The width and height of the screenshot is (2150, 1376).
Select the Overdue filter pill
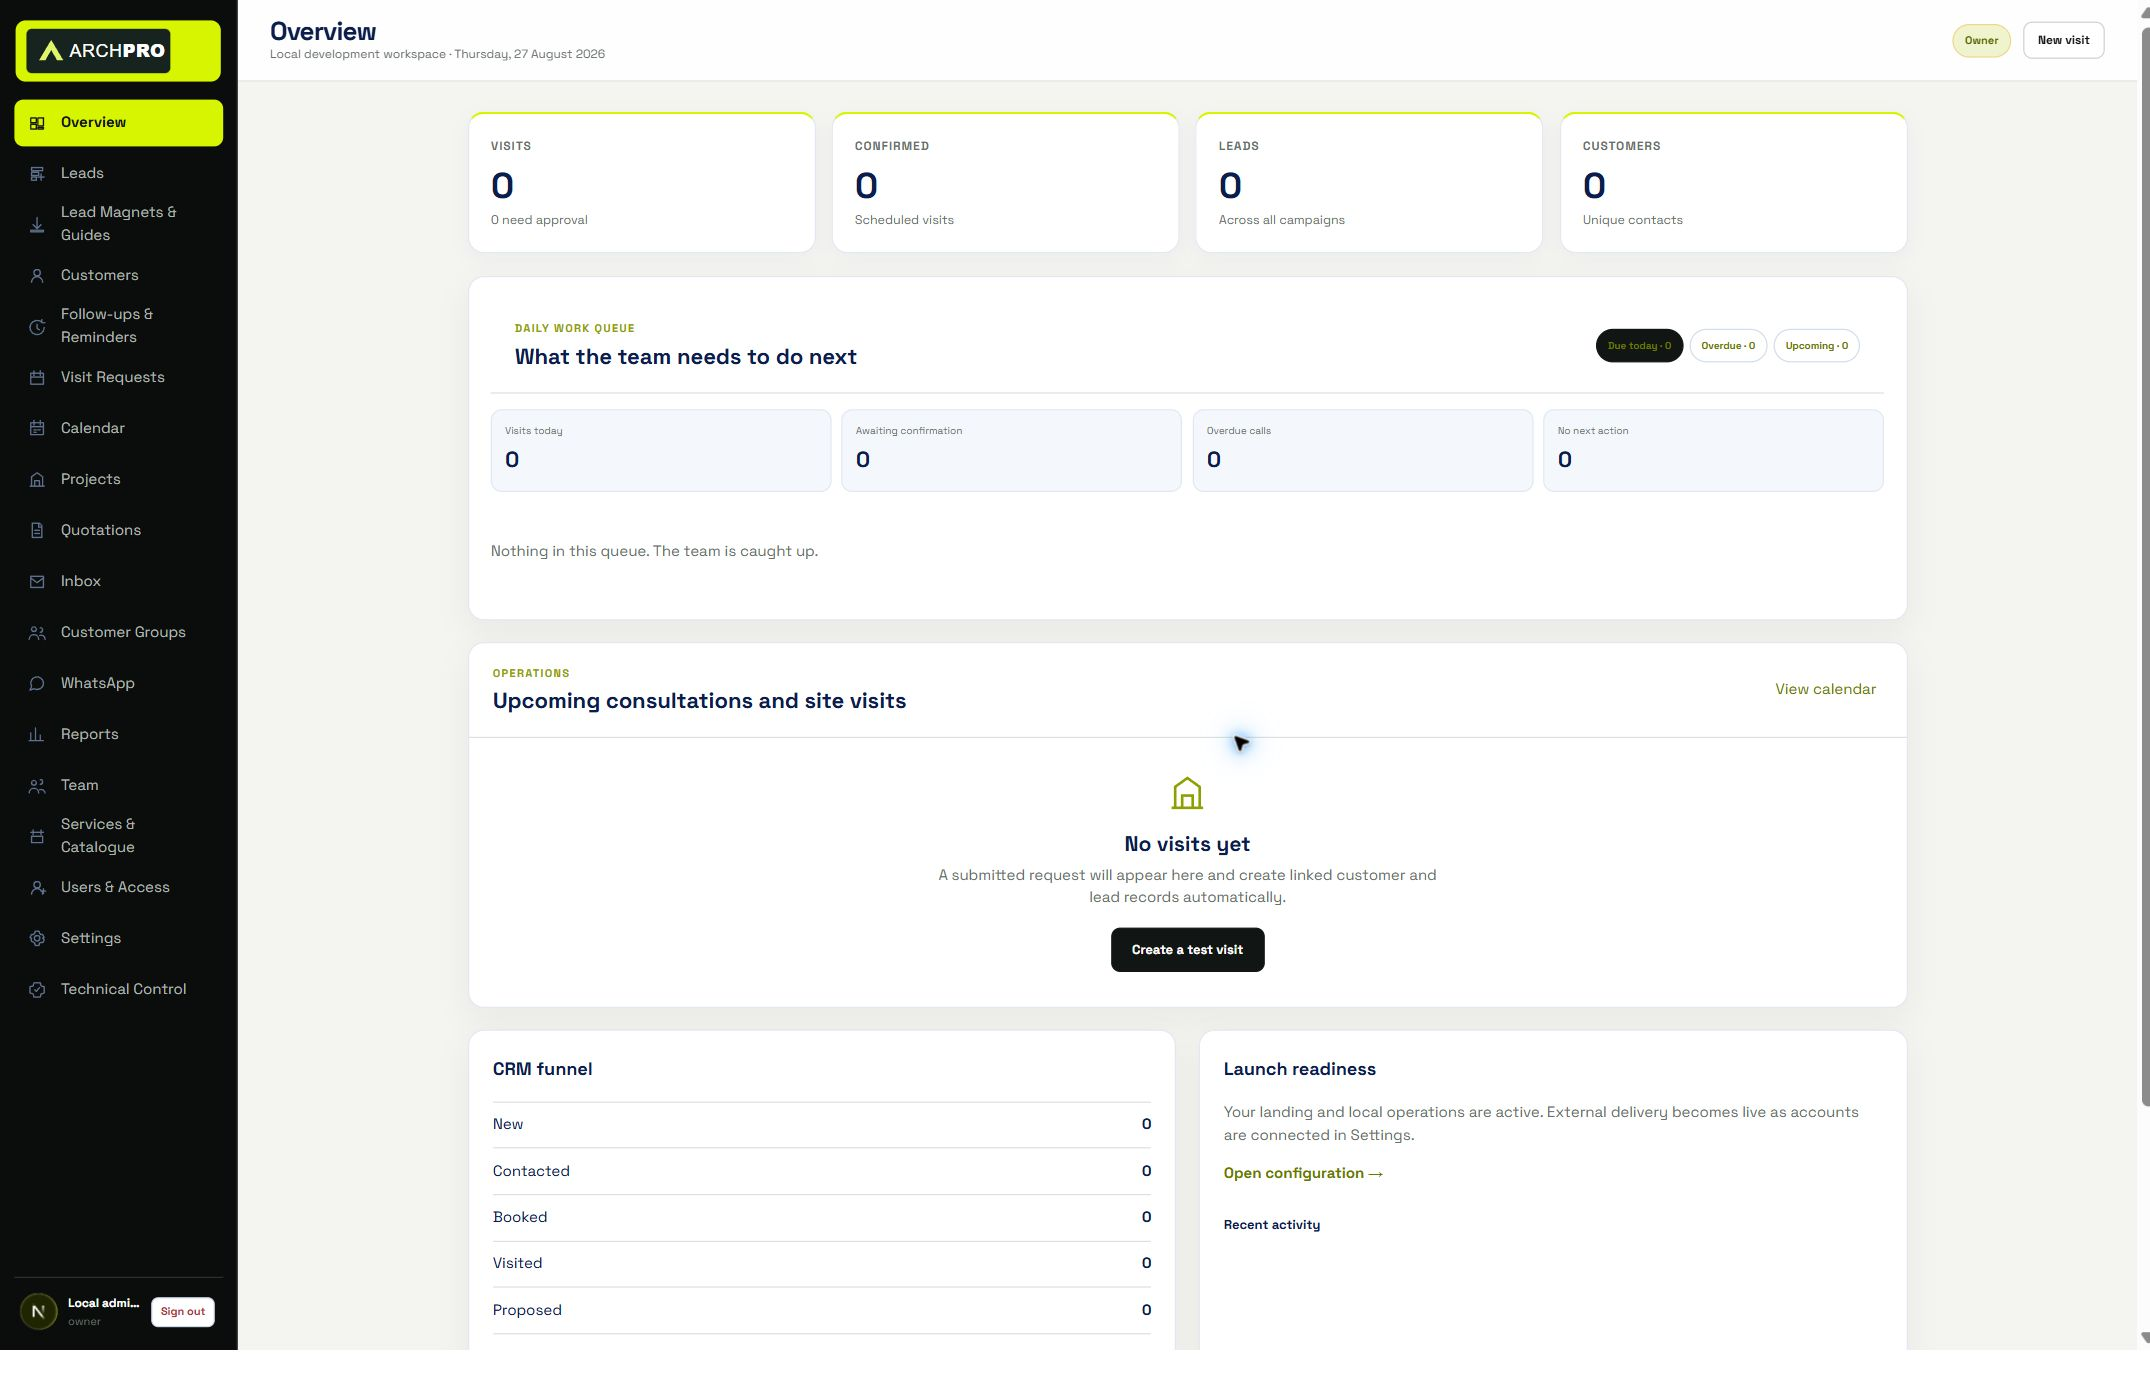coord(1728,346)
